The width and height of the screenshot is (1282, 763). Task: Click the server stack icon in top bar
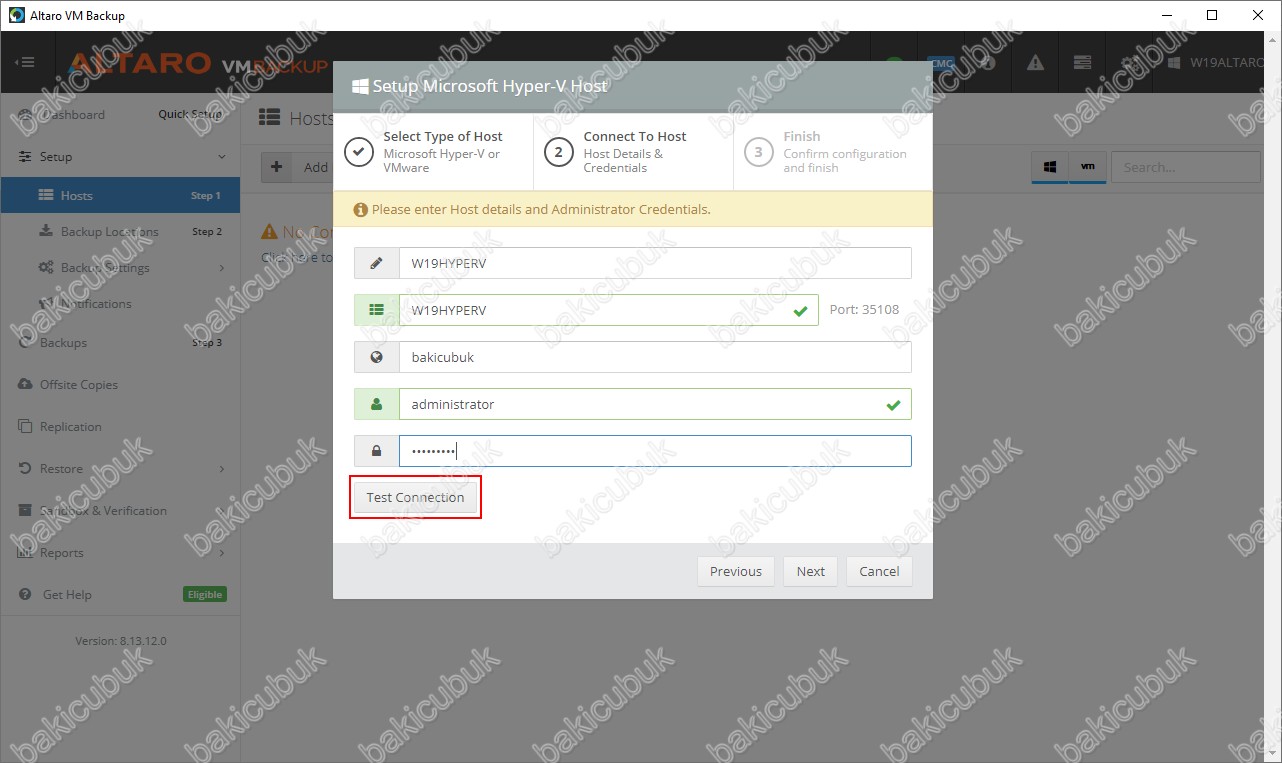tap(1082, 62)
